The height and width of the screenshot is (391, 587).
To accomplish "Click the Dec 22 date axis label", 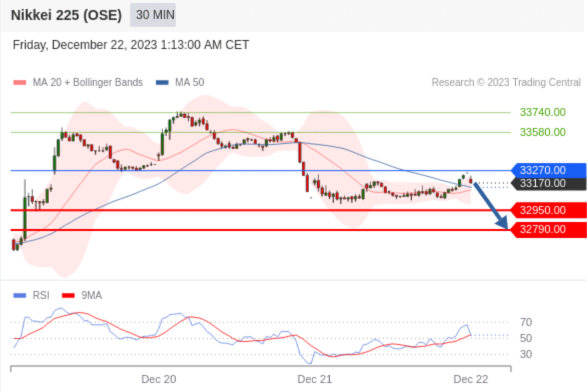I will click(x=471, y=379).
